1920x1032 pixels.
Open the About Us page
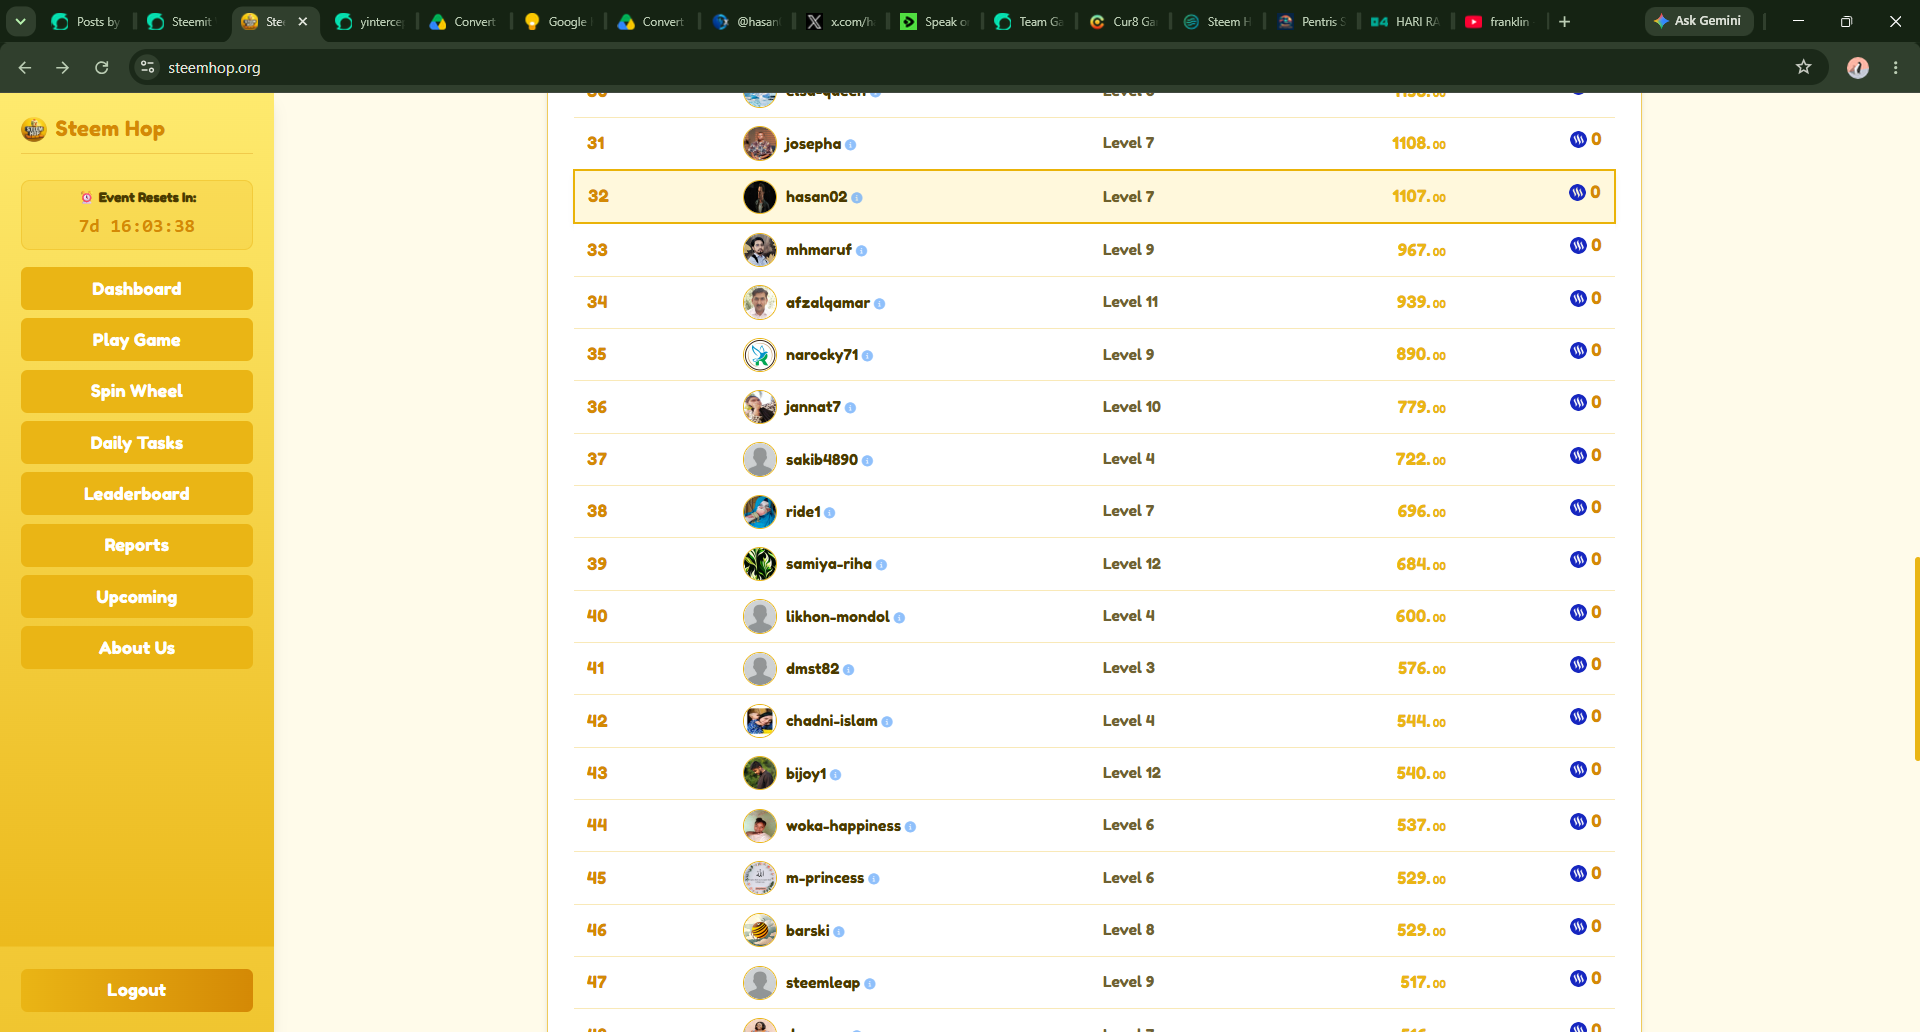[137, 648]
